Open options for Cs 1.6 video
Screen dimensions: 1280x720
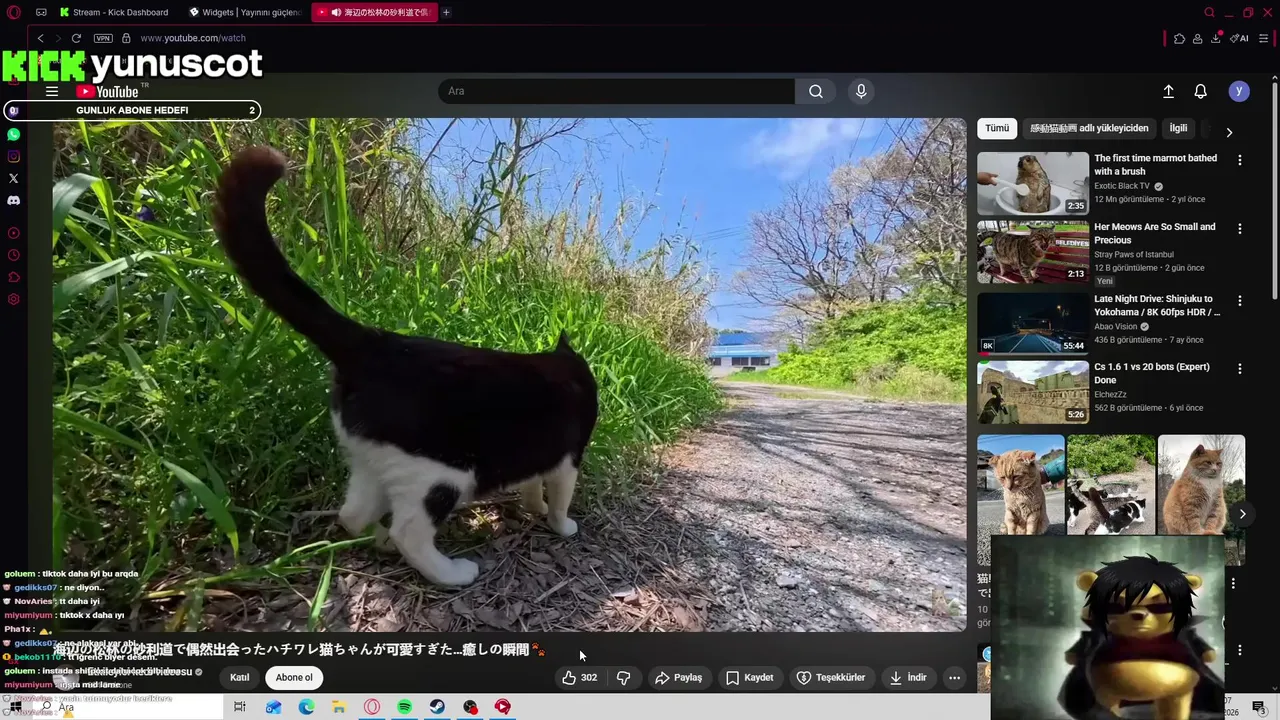pos(1240,369)
